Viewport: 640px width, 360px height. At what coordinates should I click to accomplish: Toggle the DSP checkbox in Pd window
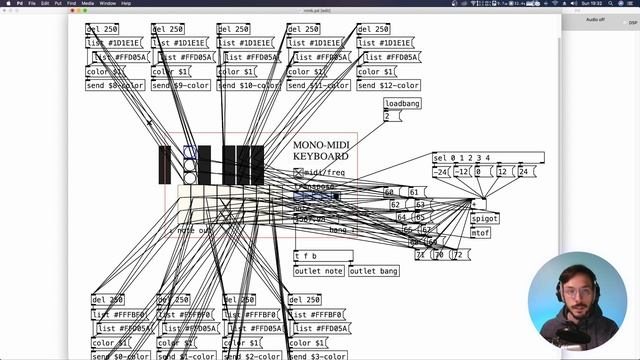pos(625,23)
